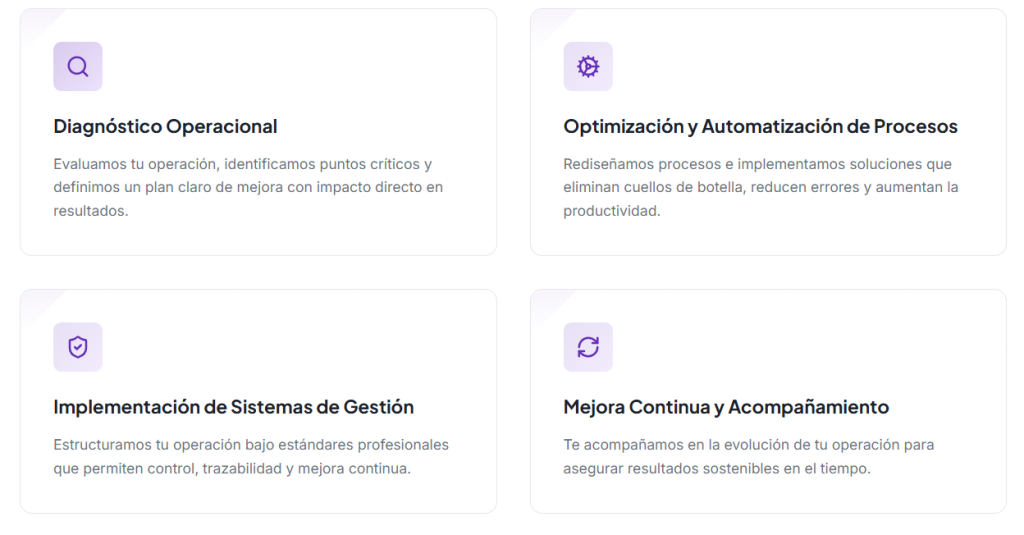Viewport: 1024px width, 535px height.
Task: Click the shield checkmark icon
Action: 78,347
